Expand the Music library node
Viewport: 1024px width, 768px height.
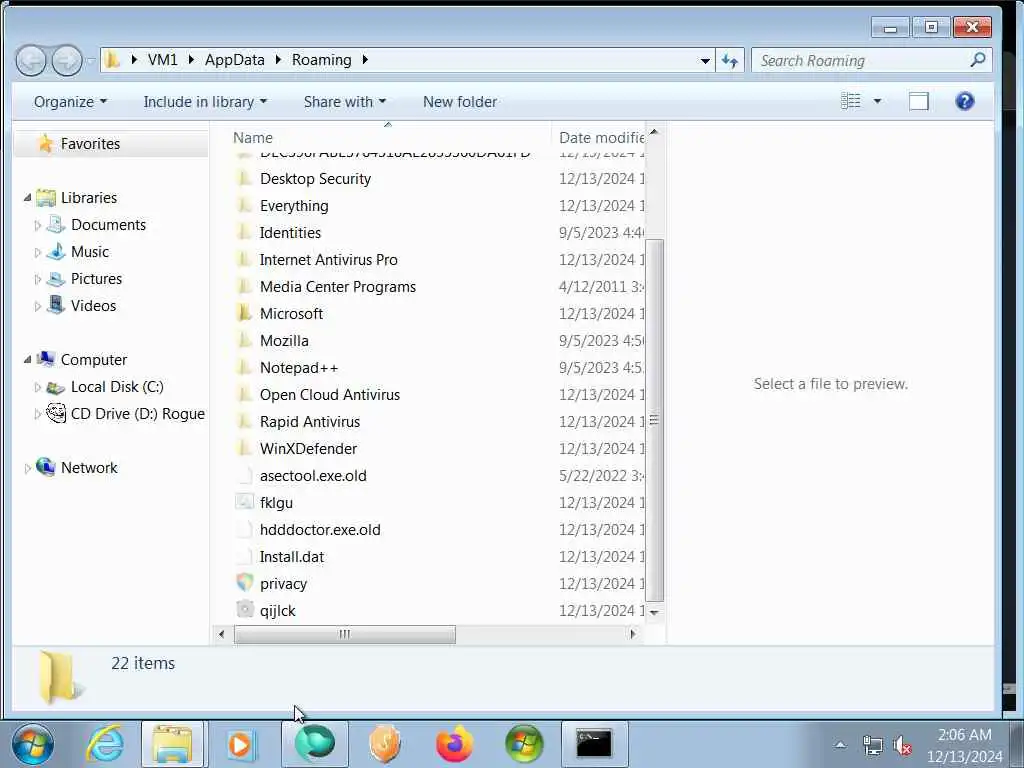coord(38,252)
